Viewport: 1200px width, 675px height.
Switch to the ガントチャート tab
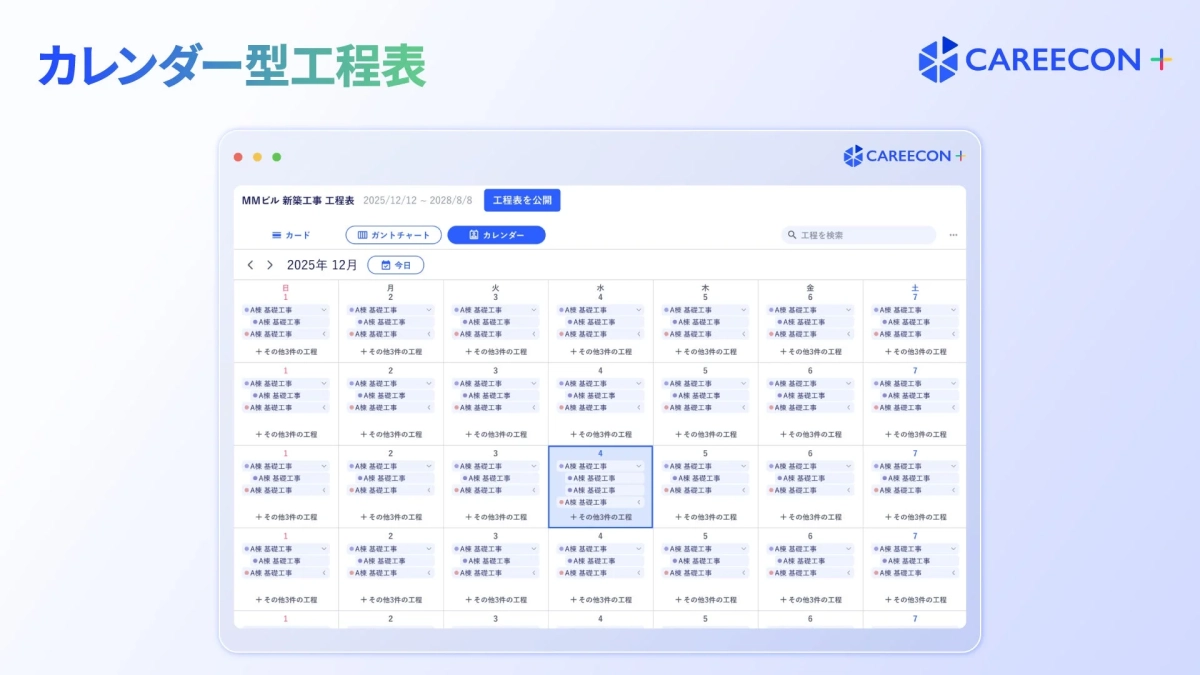(393, 234)
